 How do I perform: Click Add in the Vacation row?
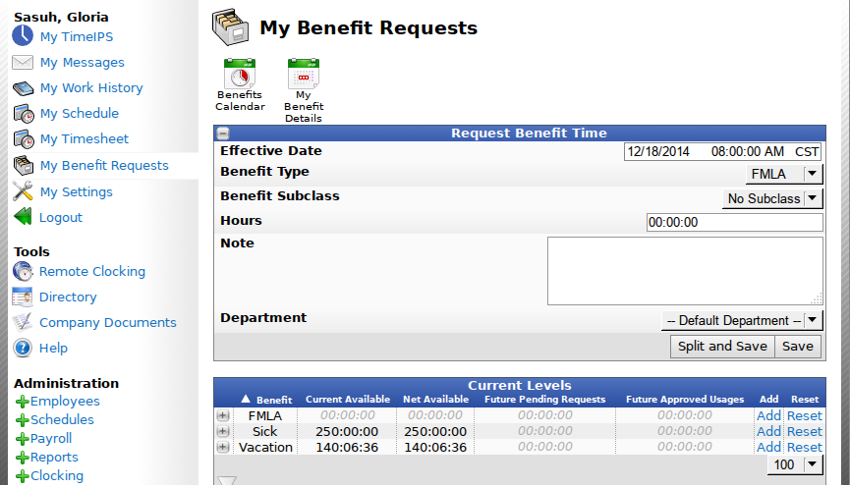tap(769, 447)
